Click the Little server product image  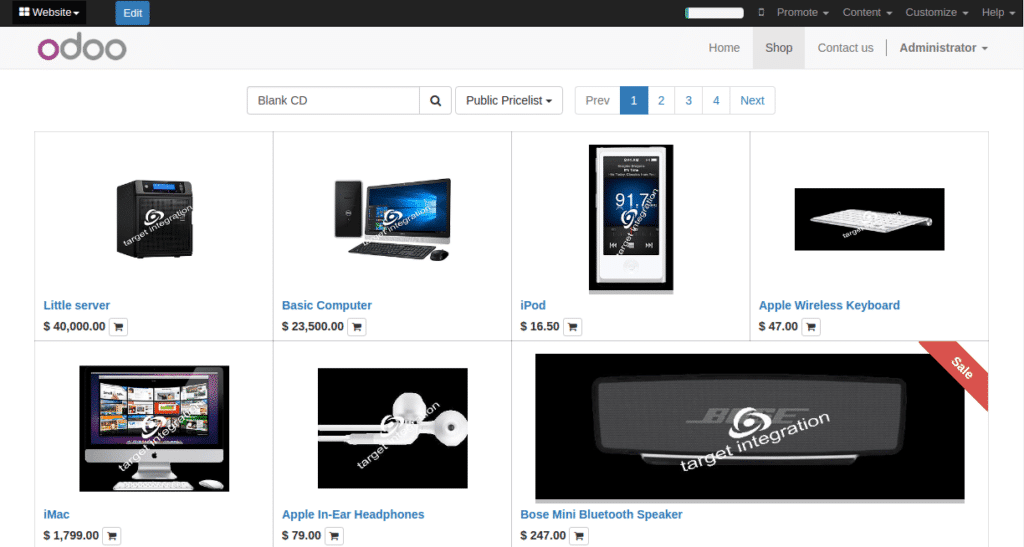[154, 219]
